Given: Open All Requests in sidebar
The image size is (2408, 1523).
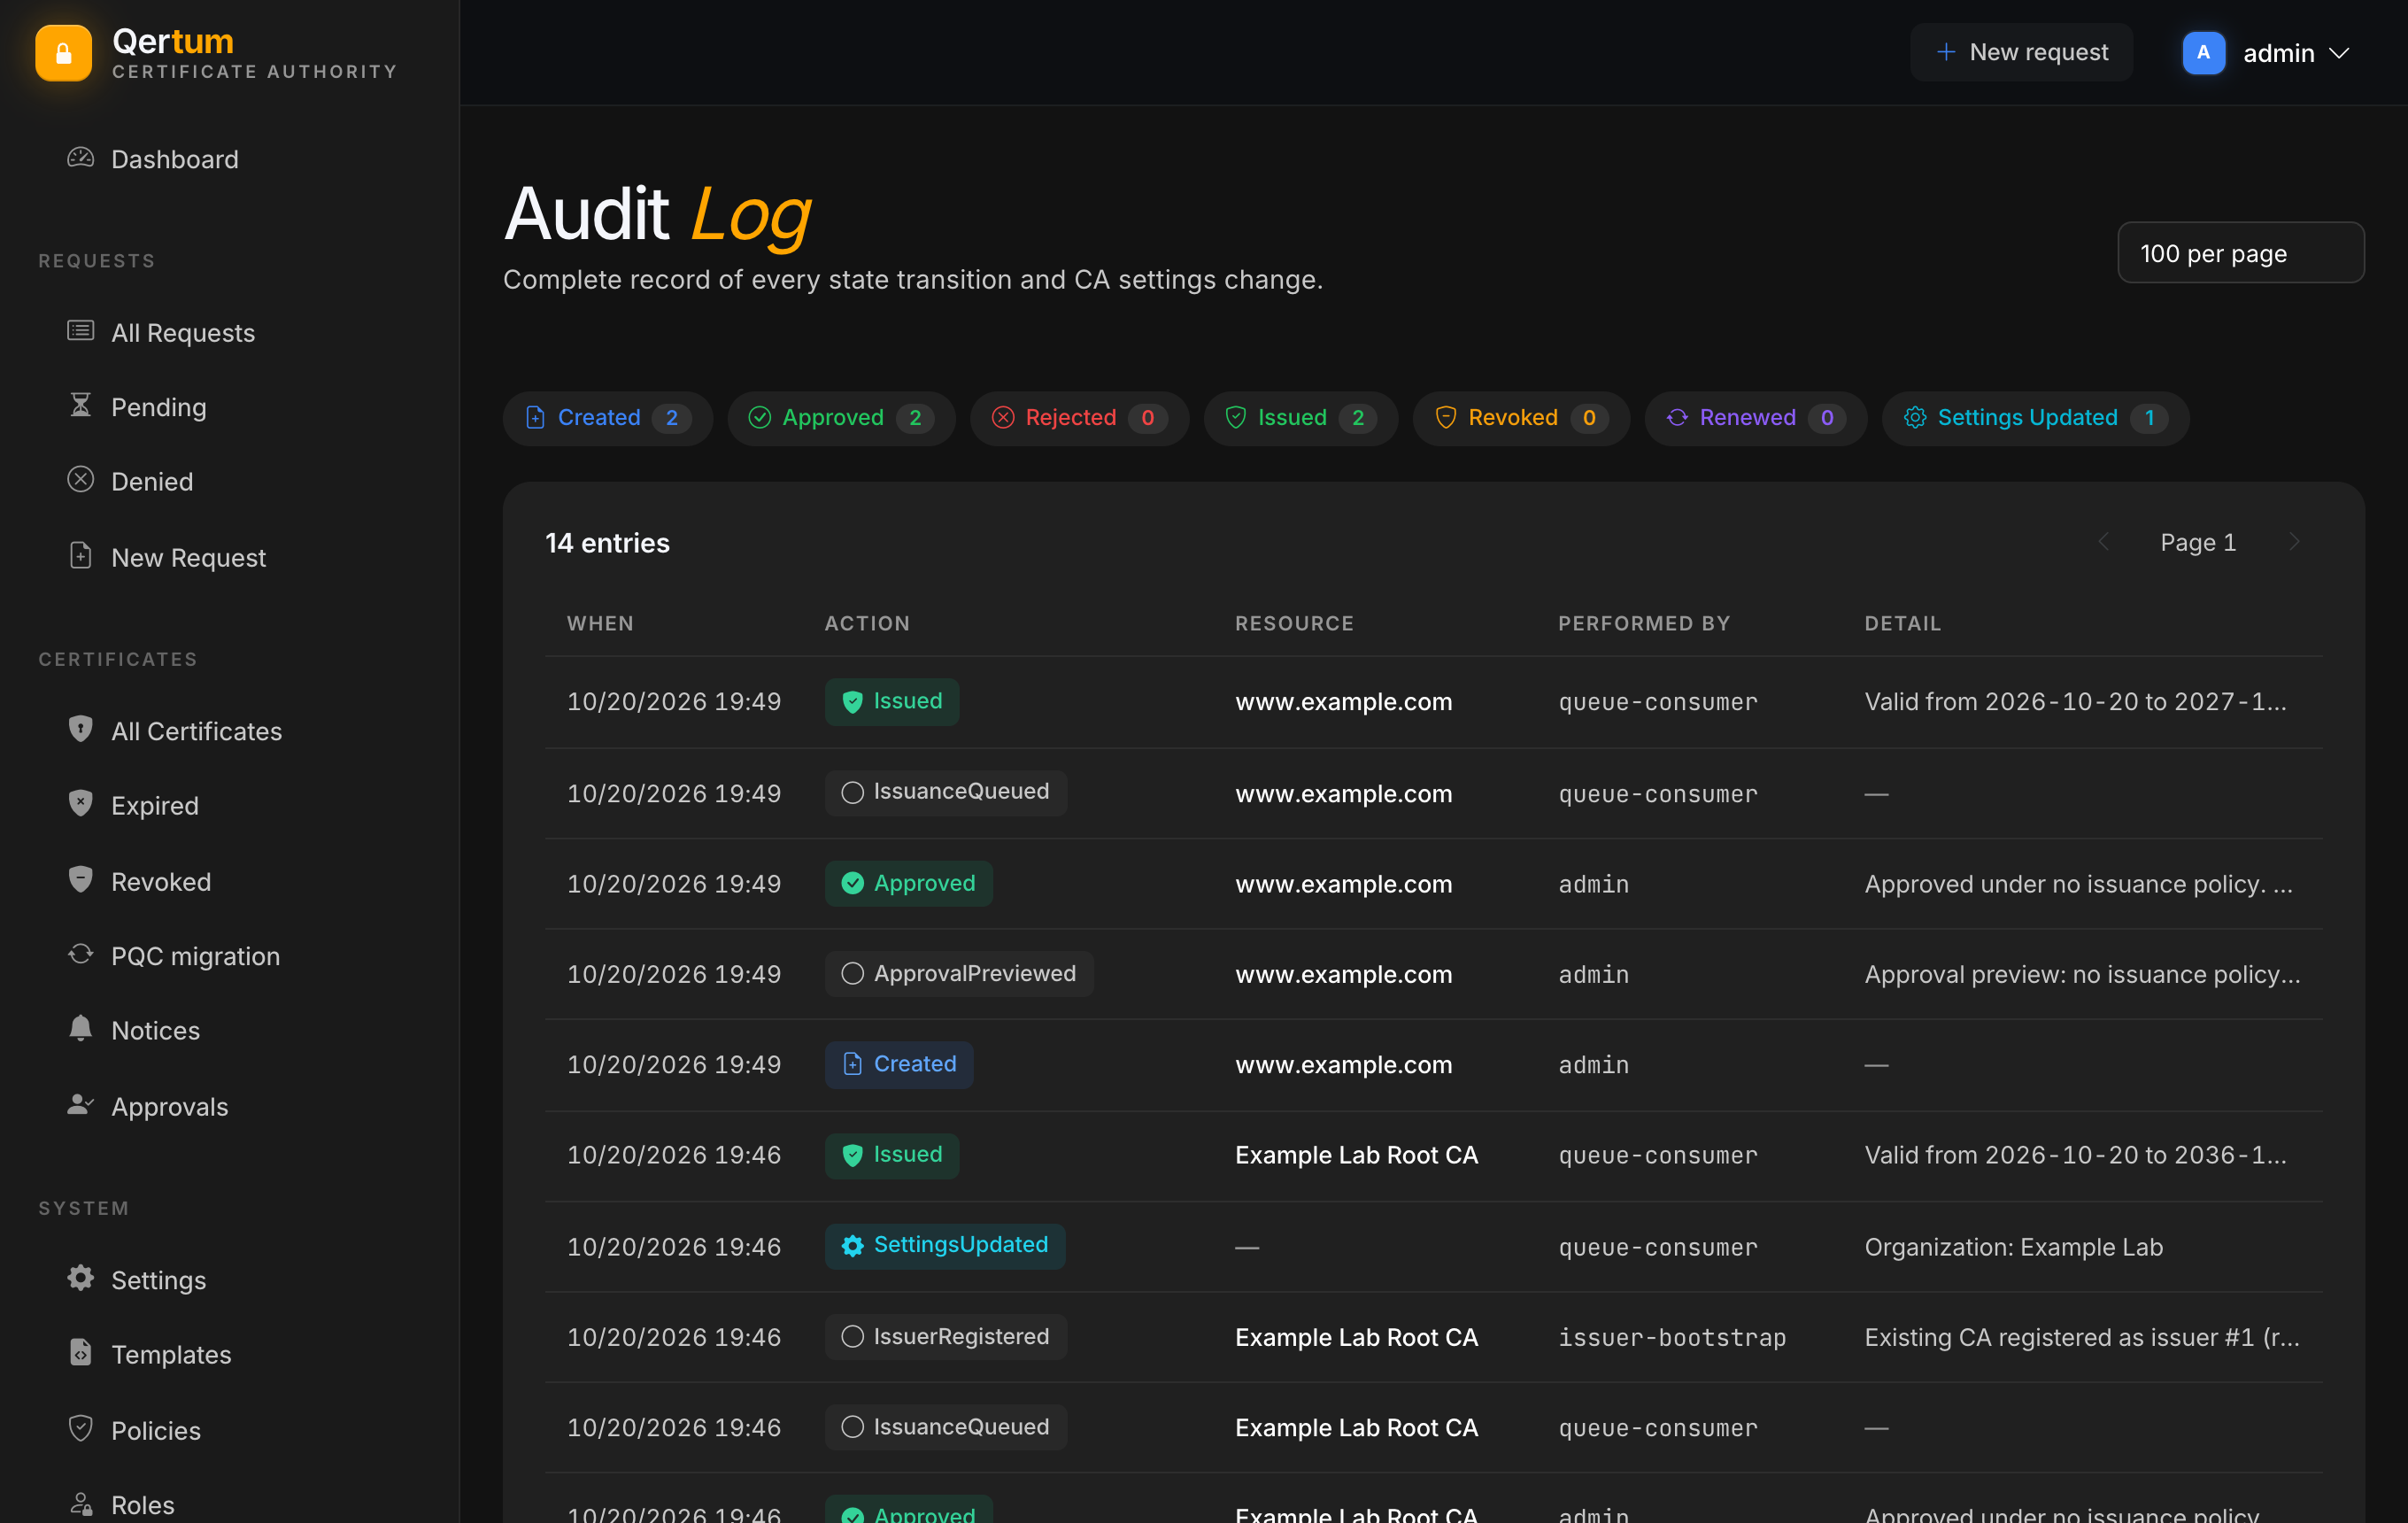Looking at the screenshot, I should pos(183,333).
